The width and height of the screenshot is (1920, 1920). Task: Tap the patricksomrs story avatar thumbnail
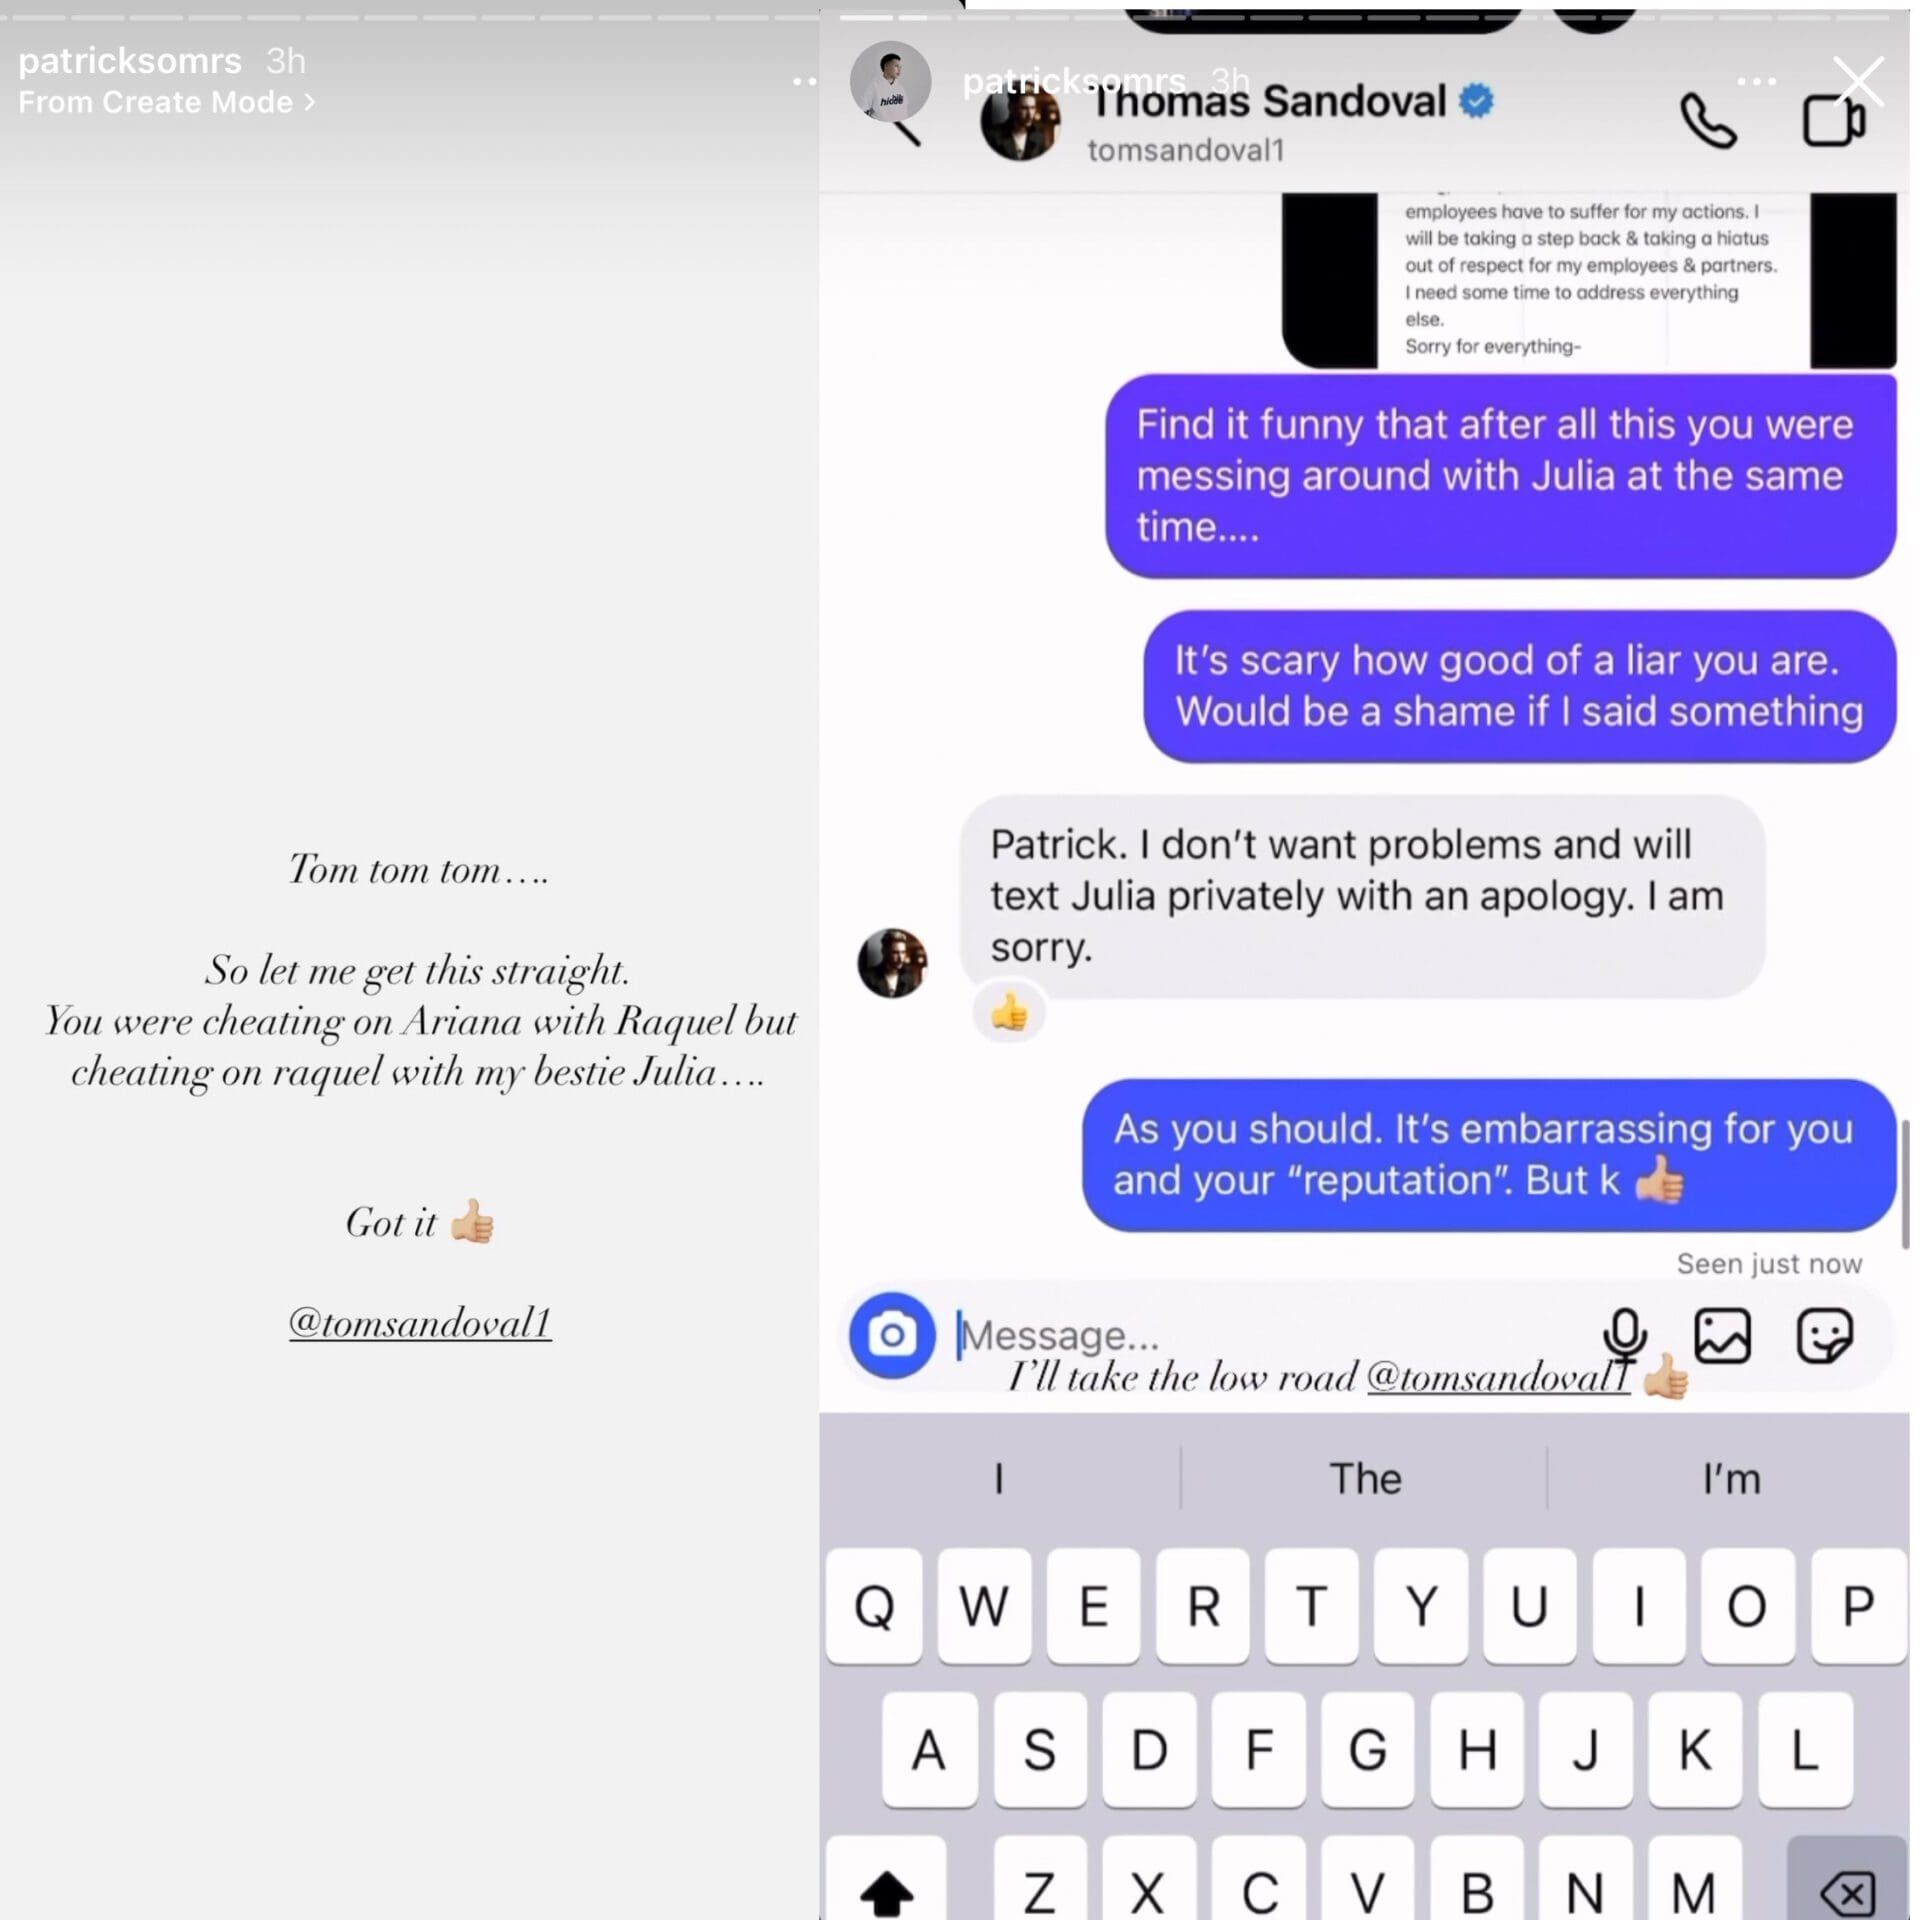pyautogui.click(x=890, y=81)
